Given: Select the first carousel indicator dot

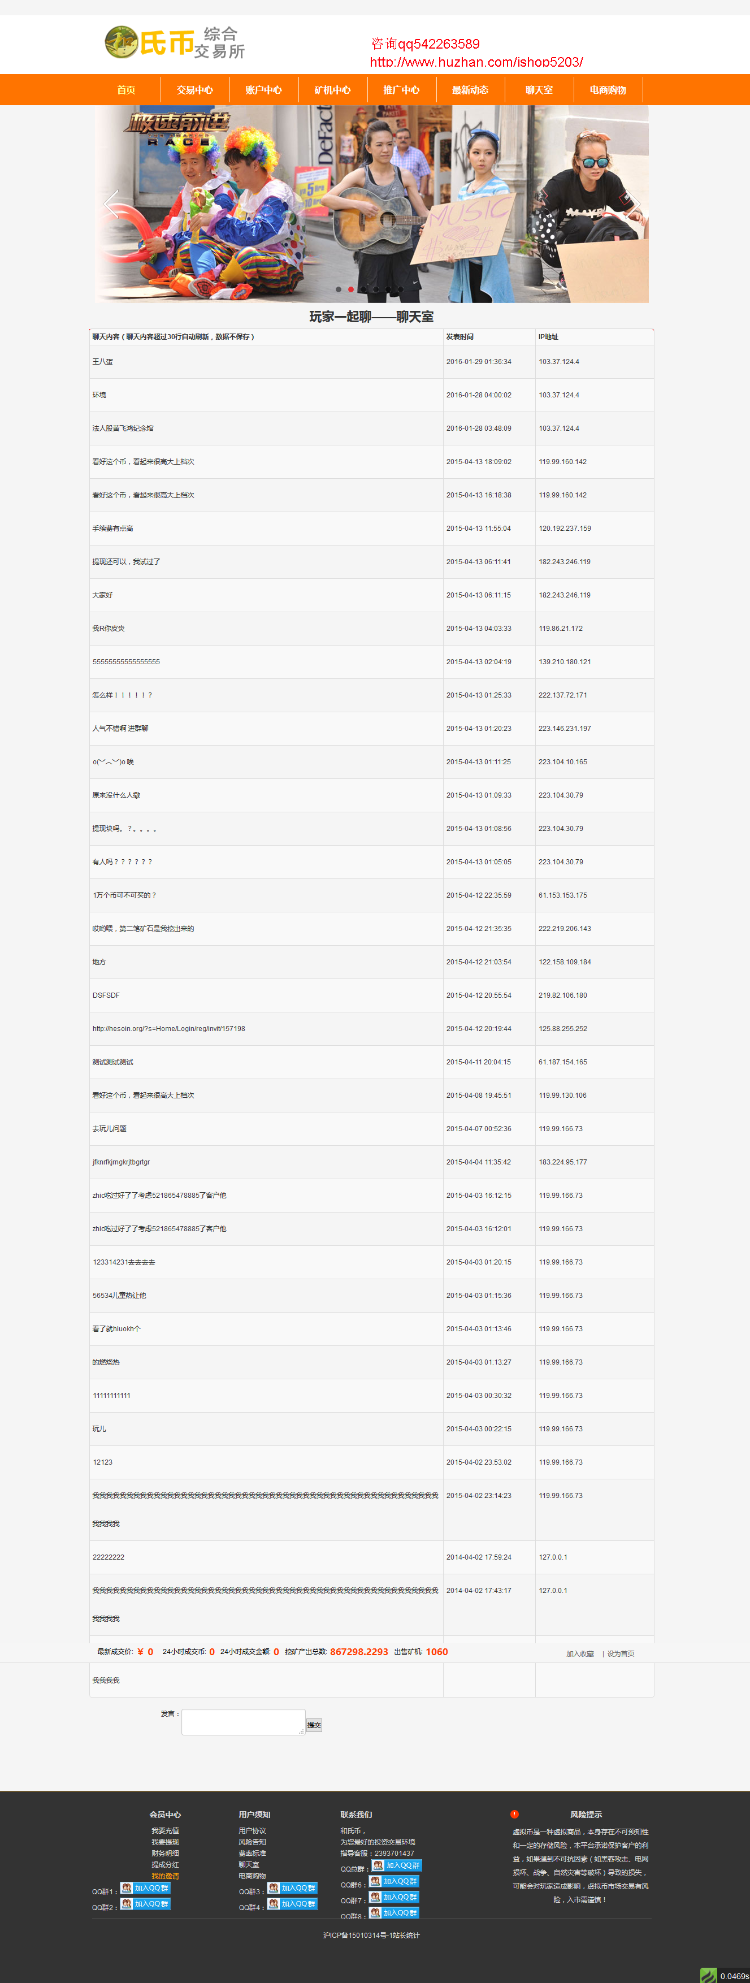Looking at the screenshot, I should [x=339, y=290].
